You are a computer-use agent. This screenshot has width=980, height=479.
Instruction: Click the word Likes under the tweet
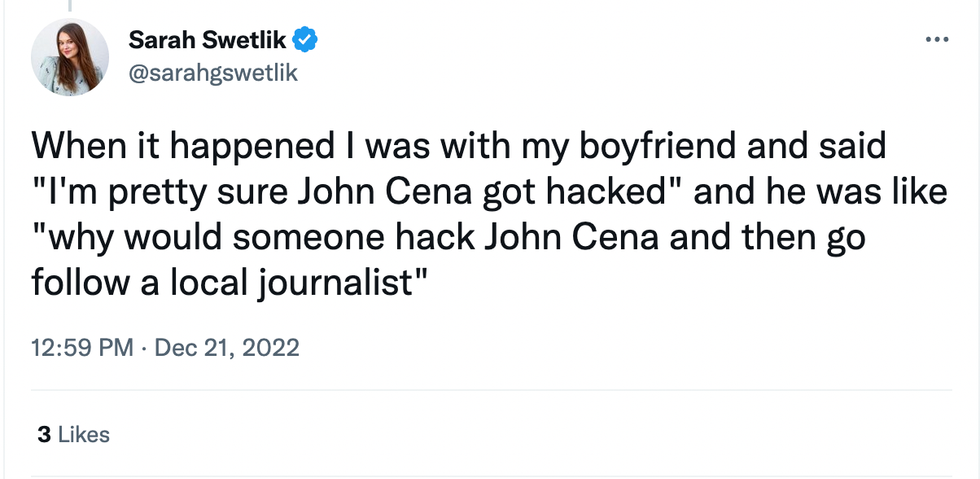[84, 434]
